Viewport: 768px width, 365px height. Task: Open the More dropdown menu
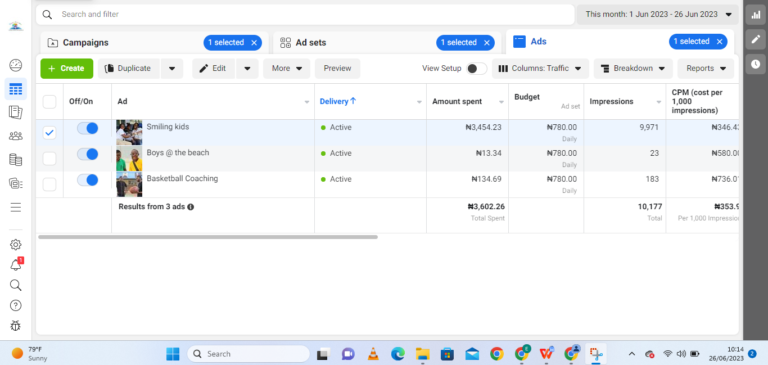287,69
